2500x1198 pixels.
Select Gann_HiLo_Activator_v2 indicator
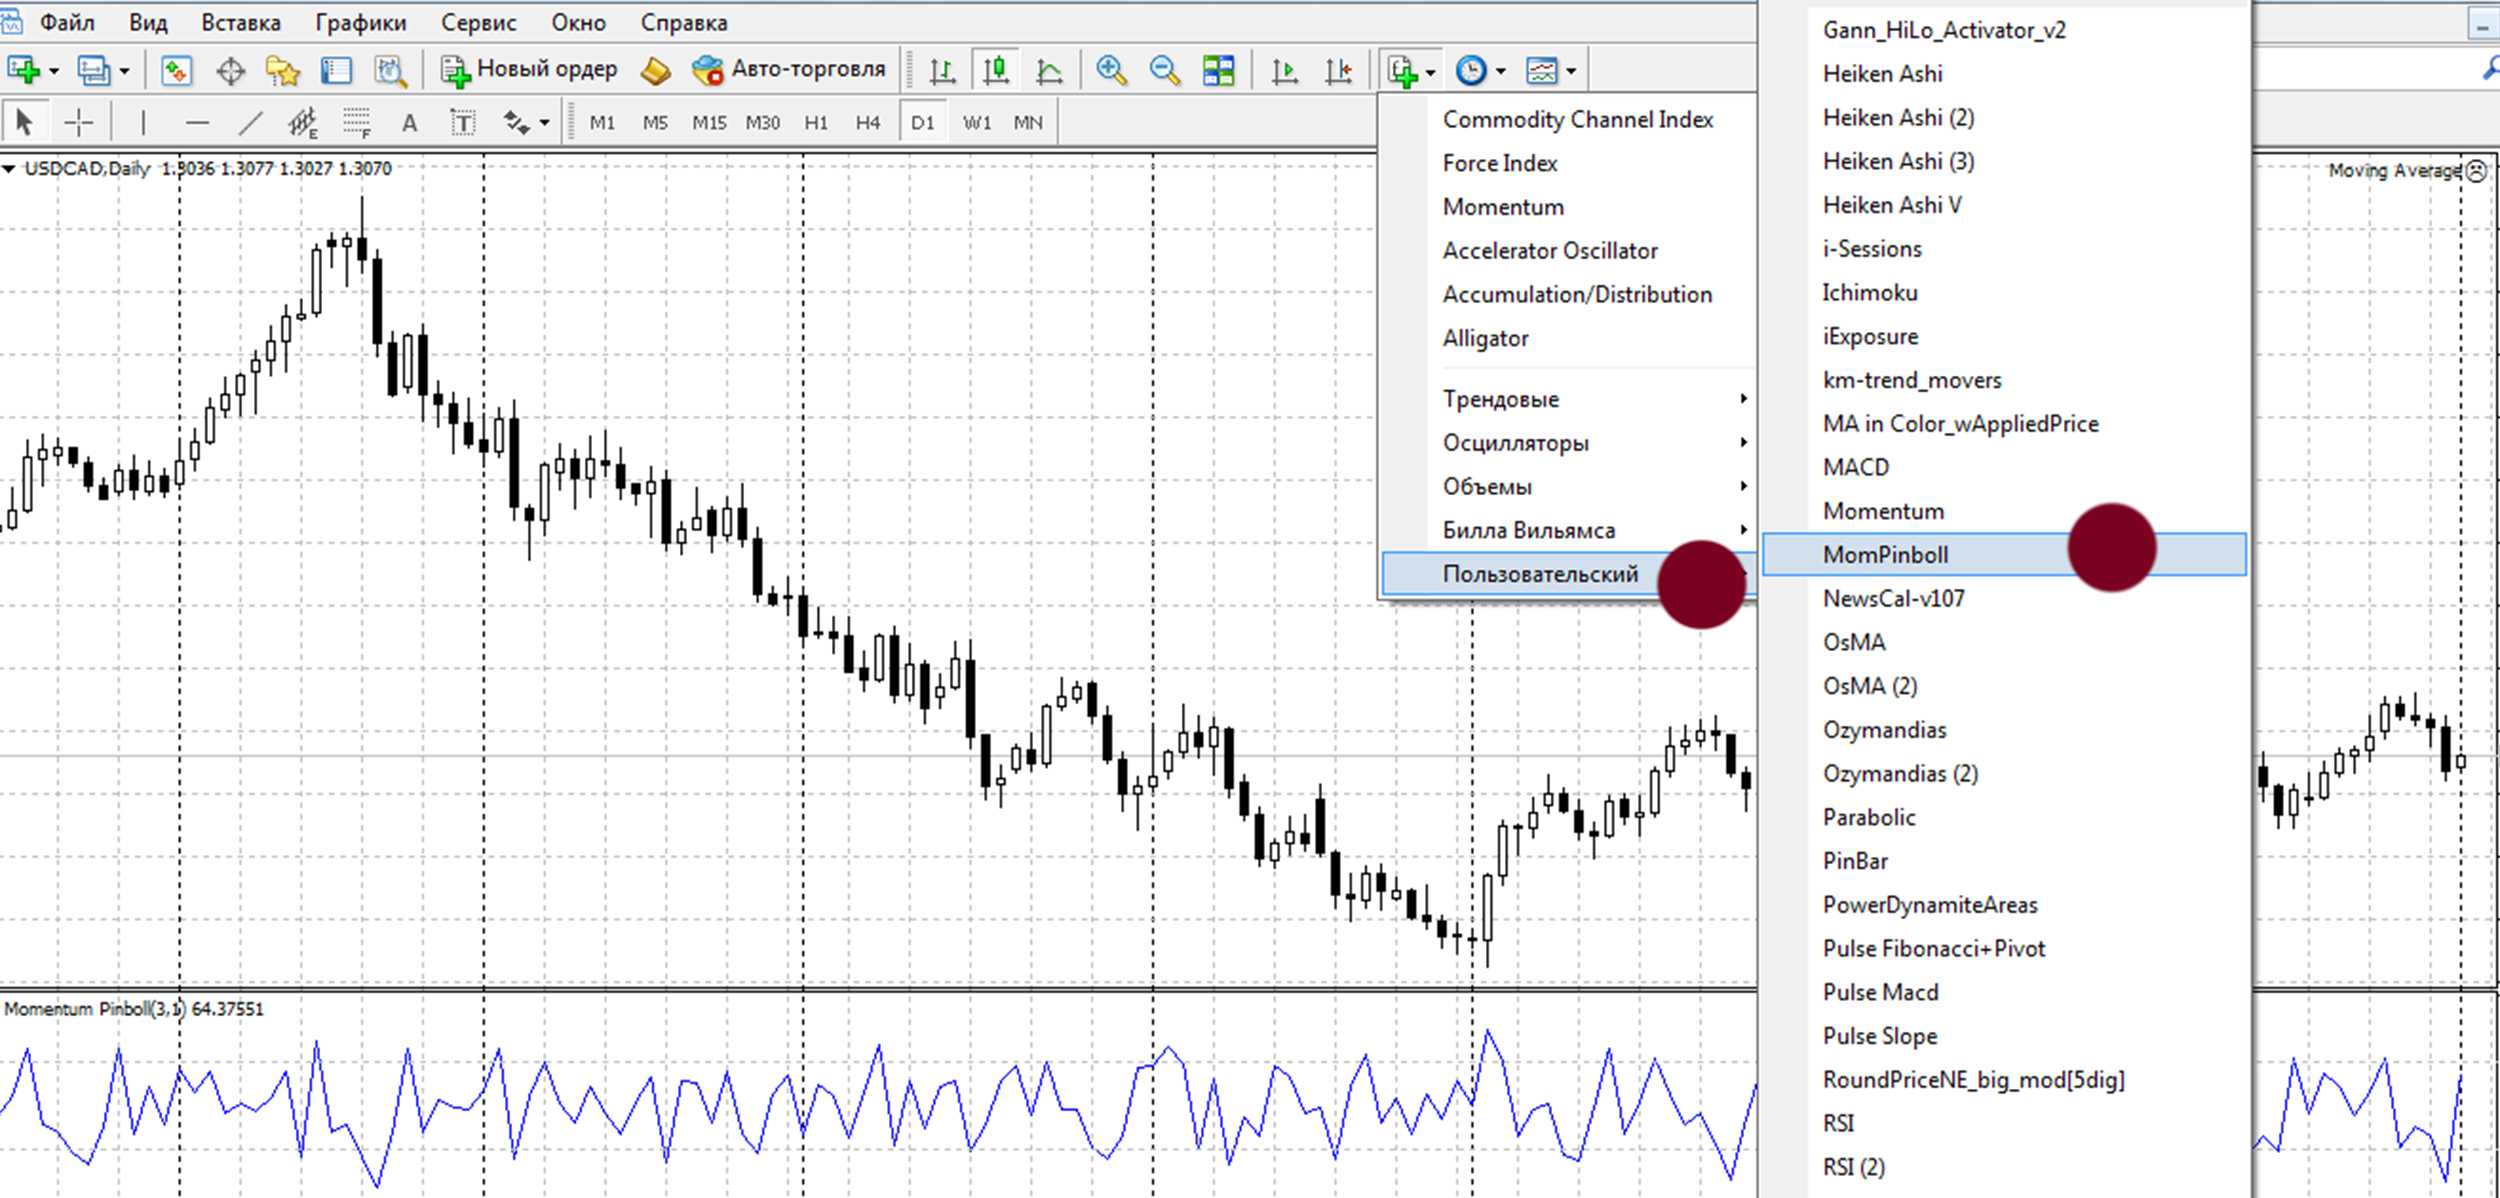click(2004, 29)
